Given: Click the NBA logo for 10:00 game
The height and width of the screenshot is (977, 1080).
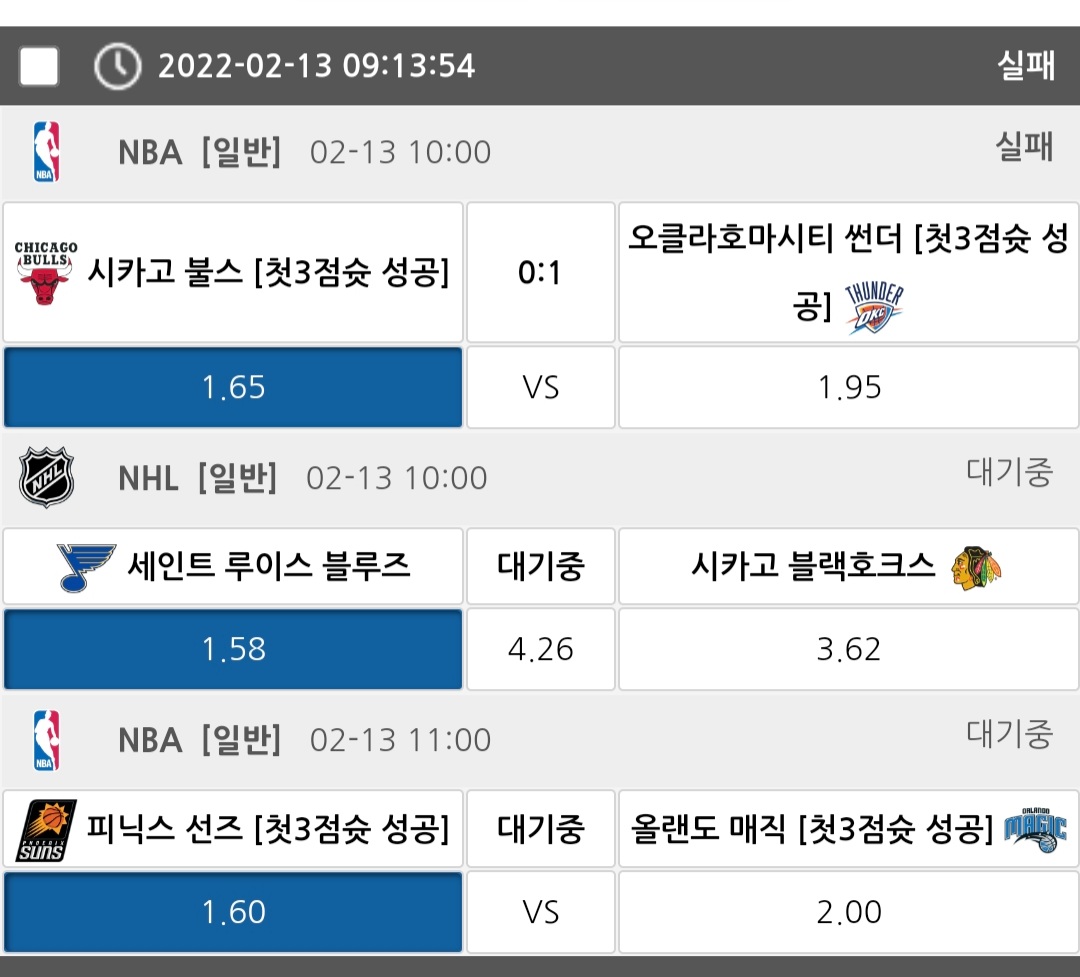Looking at the screenshot, I should 46,152.
